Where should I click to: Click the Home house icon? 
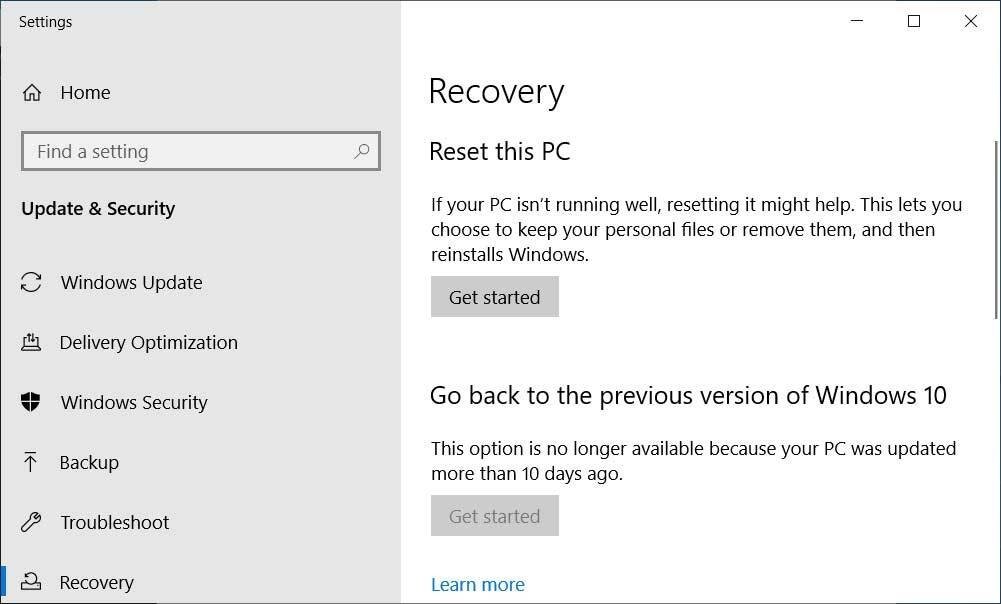[x=32, y=93]
